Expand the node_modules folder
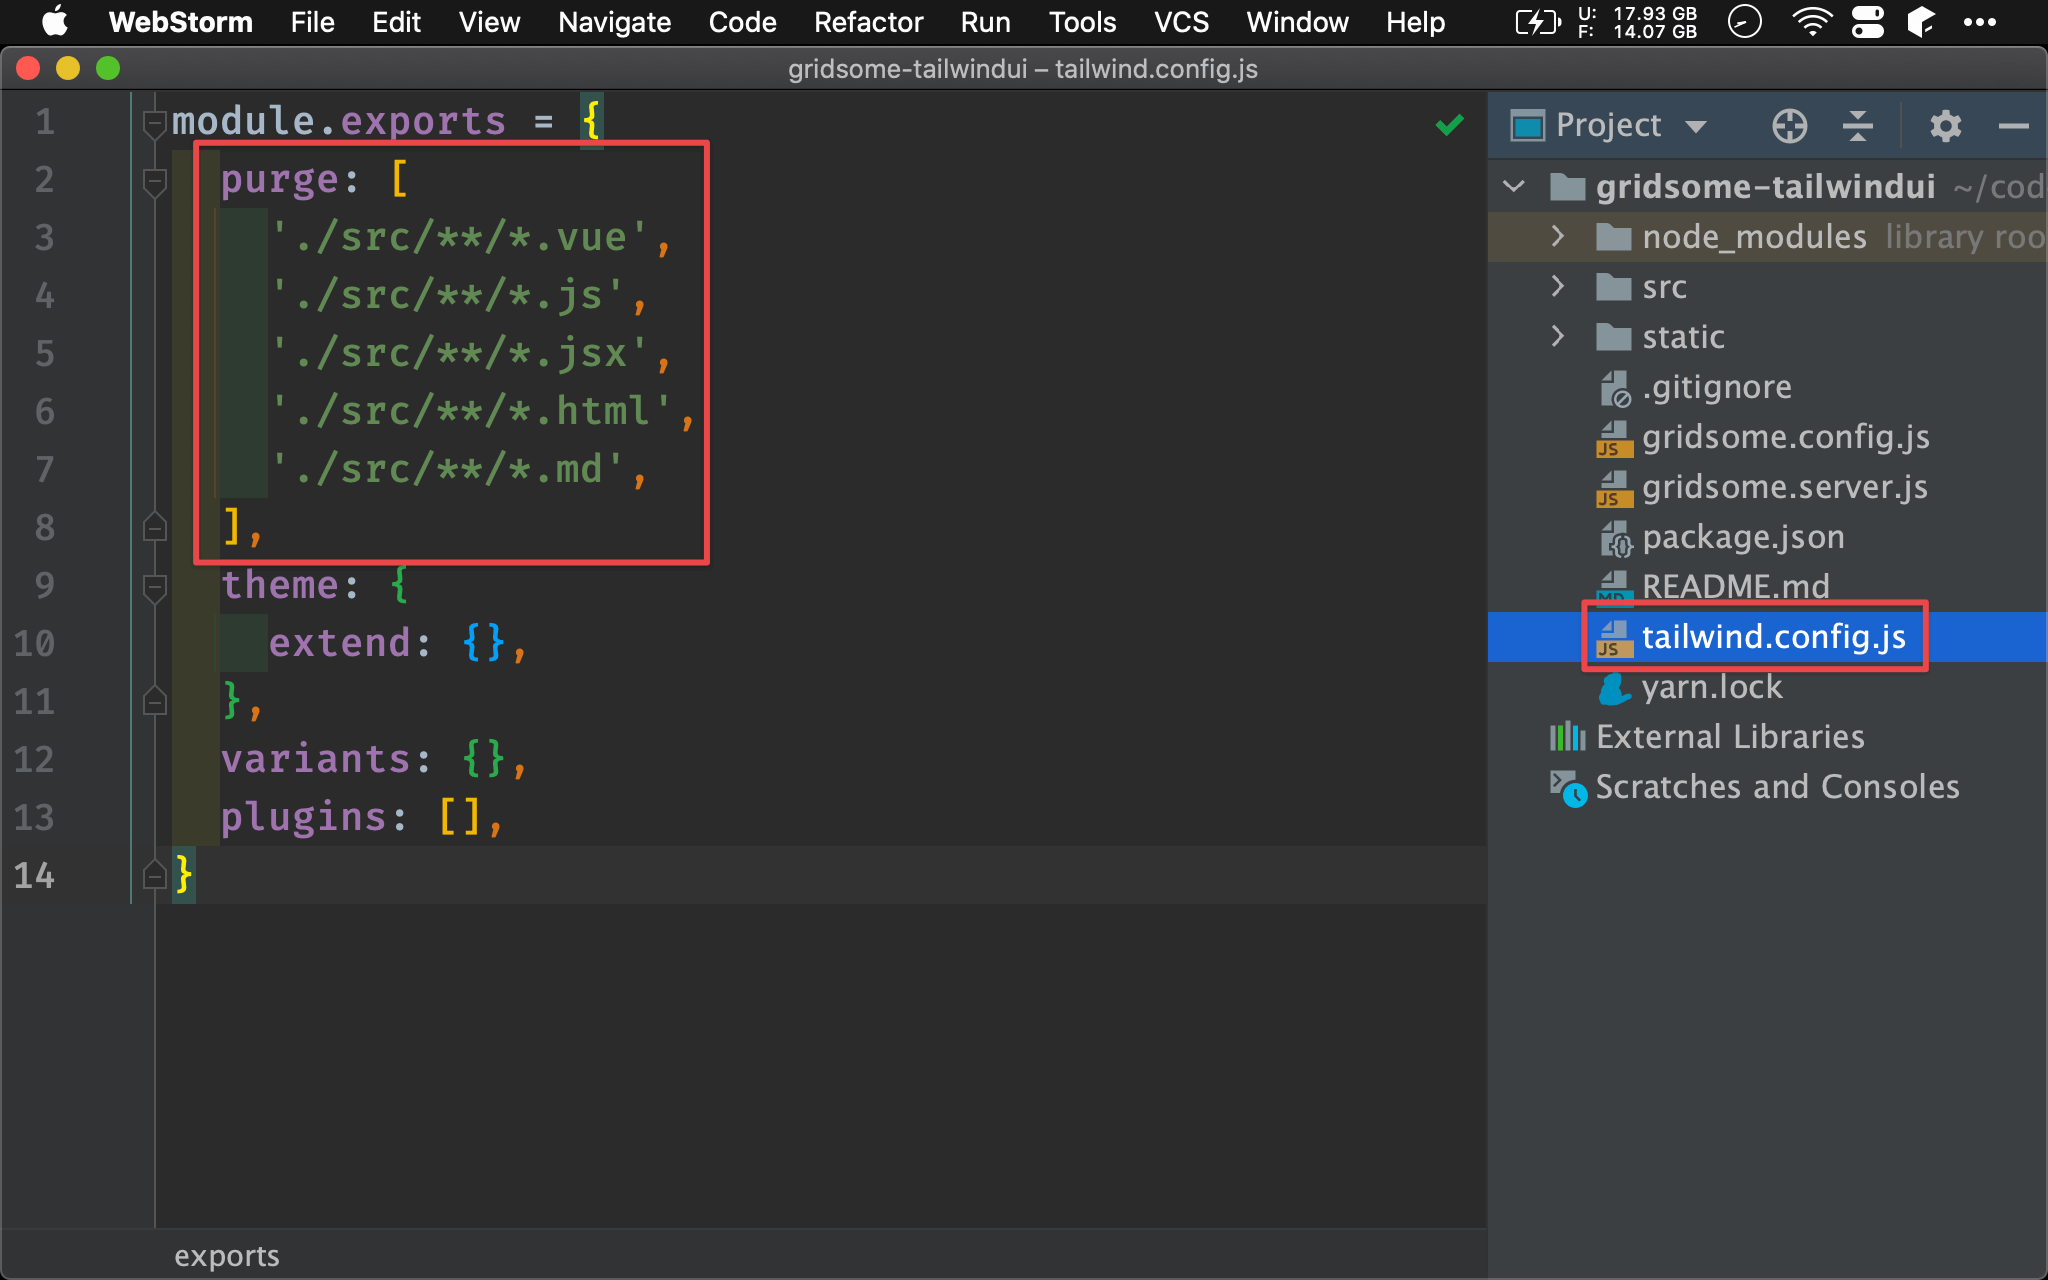This screenshot has width=2048, height=1280. click(1558, 236)
